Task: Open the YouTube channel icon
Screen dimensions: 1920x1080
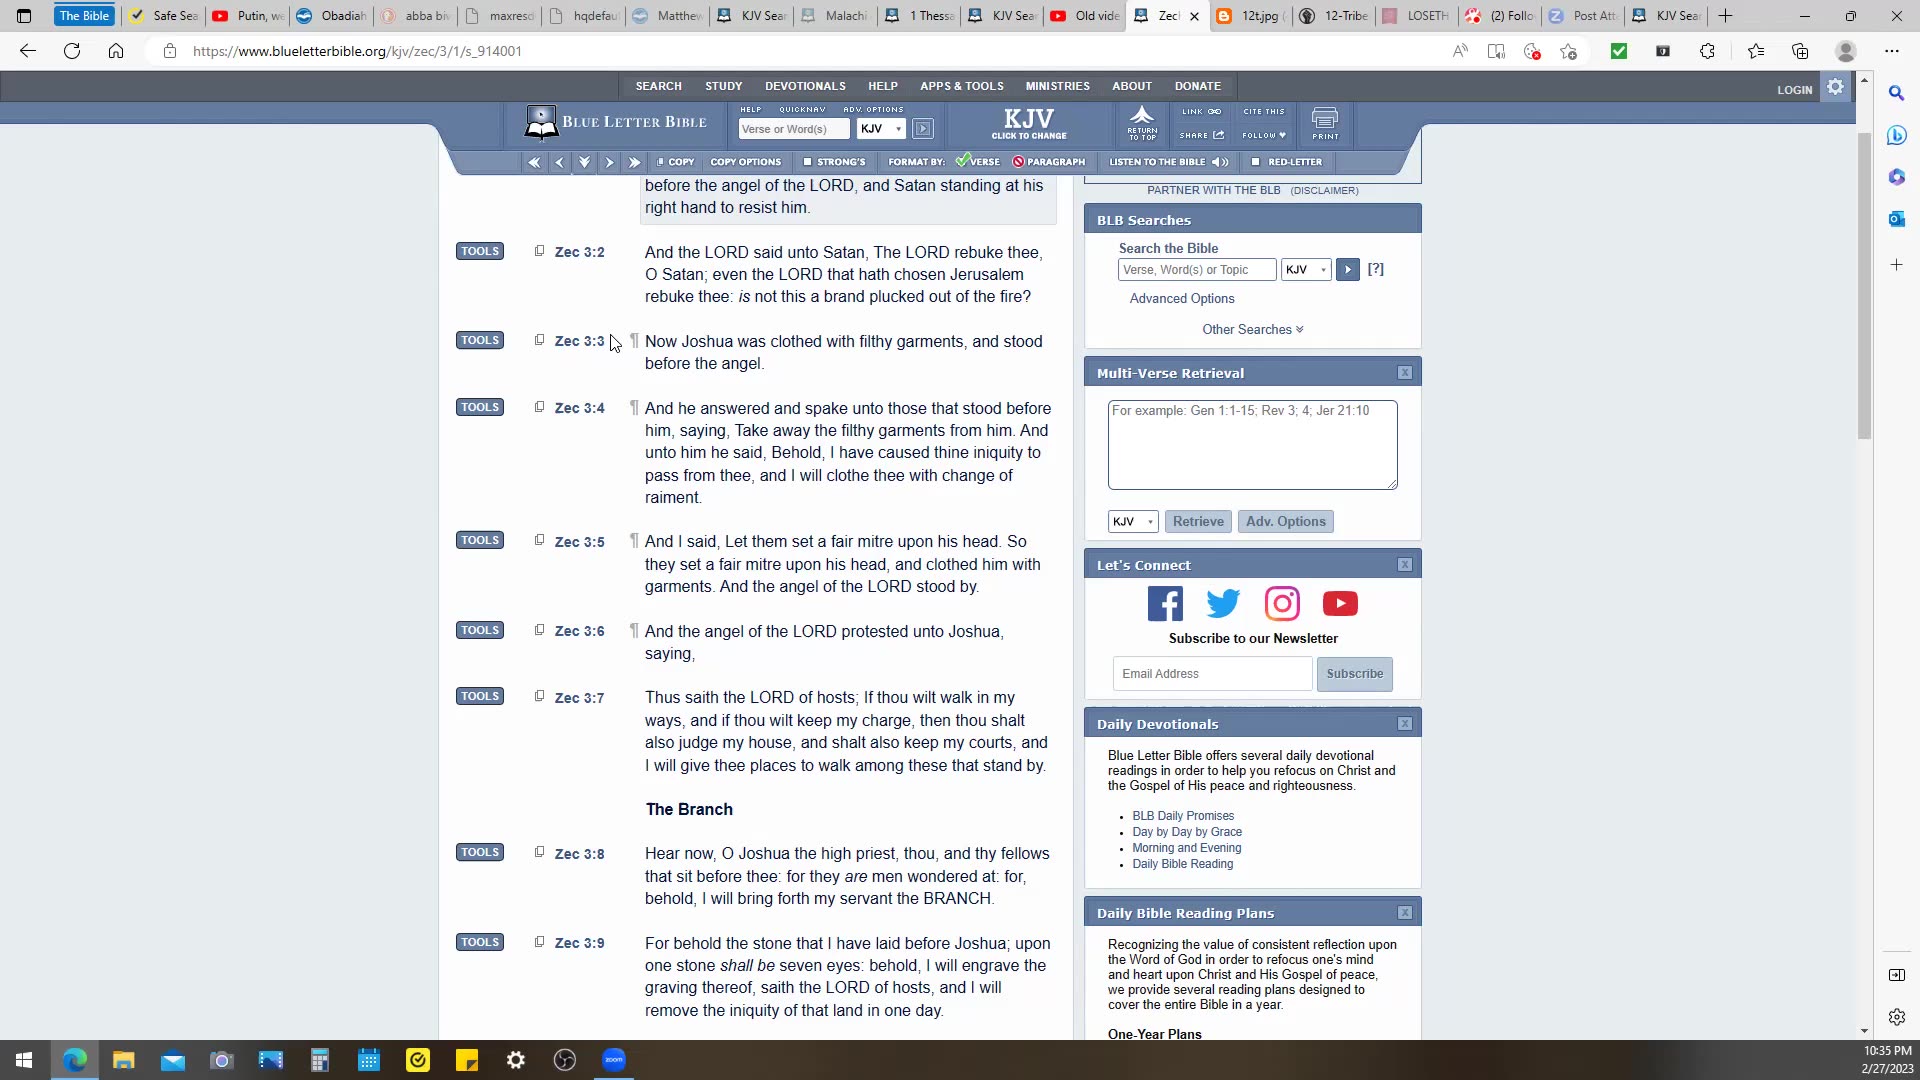Action: (x=1340, y=604)
